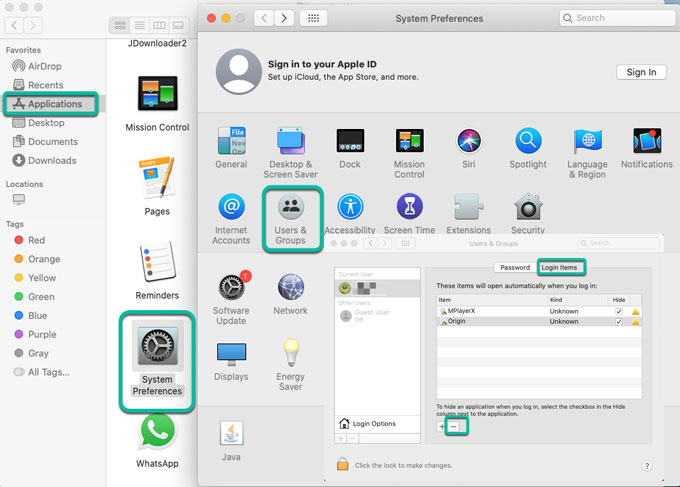Remove selected login item with minus button
Image resolution: width=680 pixels, height=487 pixels.
click(x=454, y=426)
